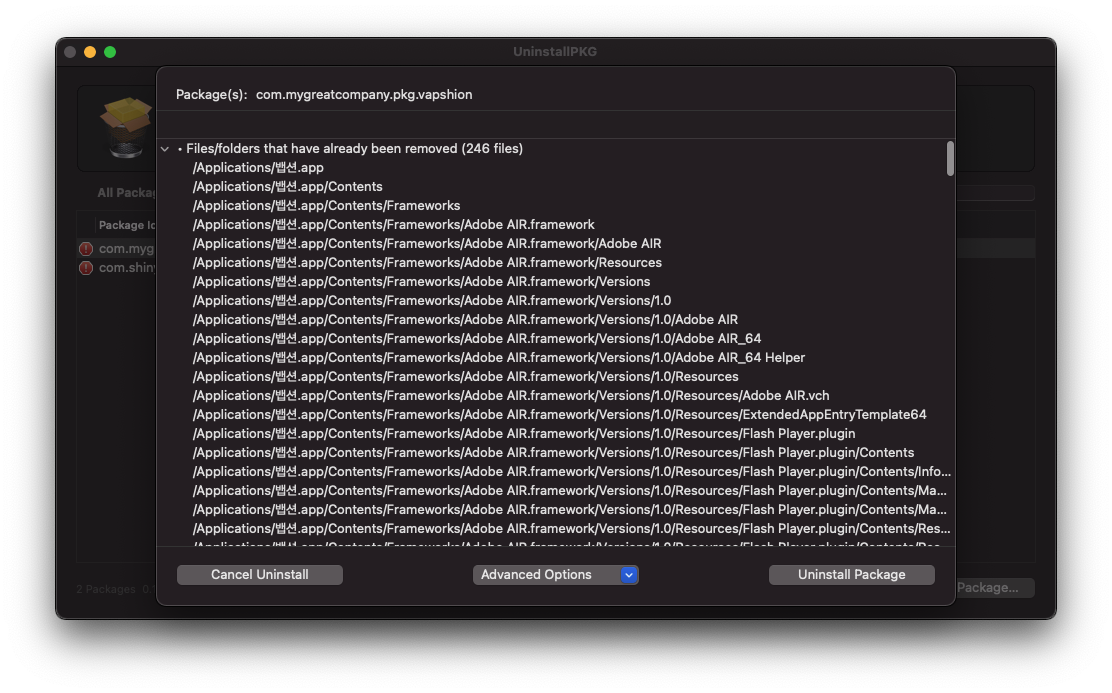Select the row ending in Contents/Info...
The height and width of the screenshot is (693, 1112).
click(x=554, y=472)
